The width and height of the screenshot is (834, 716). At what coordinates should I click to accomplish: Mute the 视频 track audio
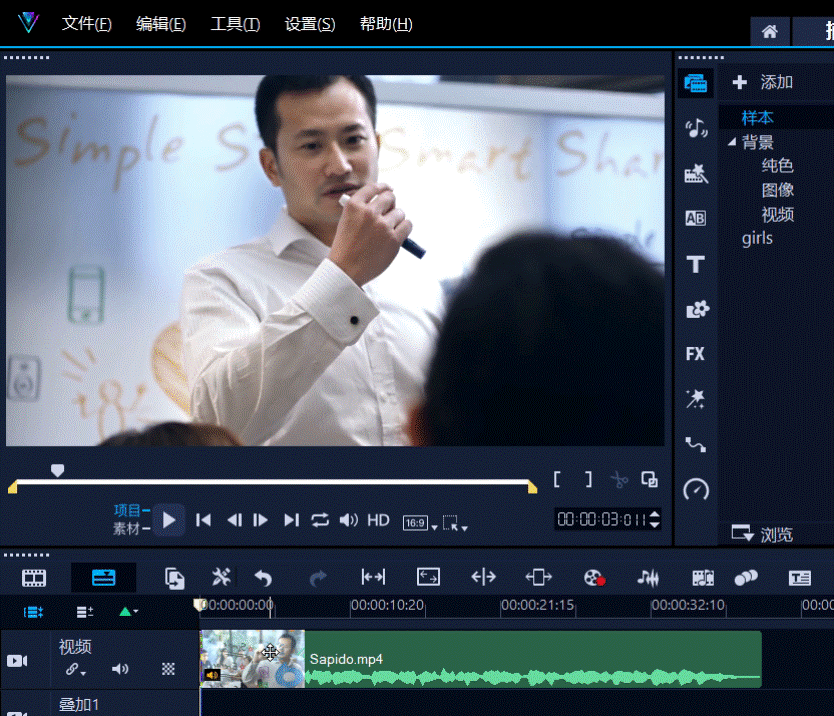click(120, 669)
